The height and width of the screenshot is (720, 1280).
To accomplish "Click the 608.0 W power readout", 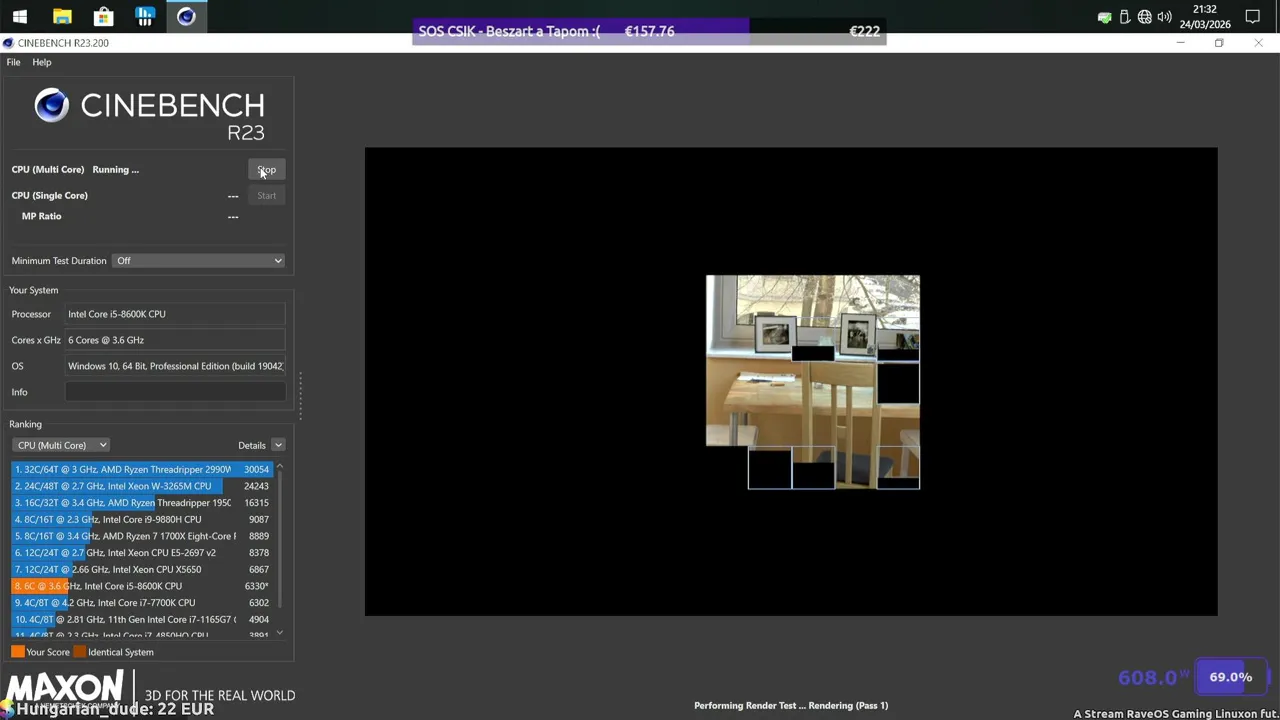I will [x=1154, y=678].
